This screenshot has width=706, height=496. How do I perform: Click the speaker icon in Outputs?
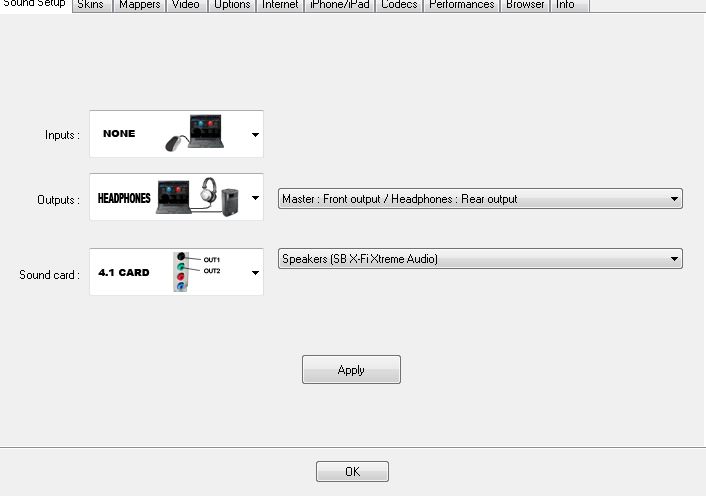pos(230,202)
